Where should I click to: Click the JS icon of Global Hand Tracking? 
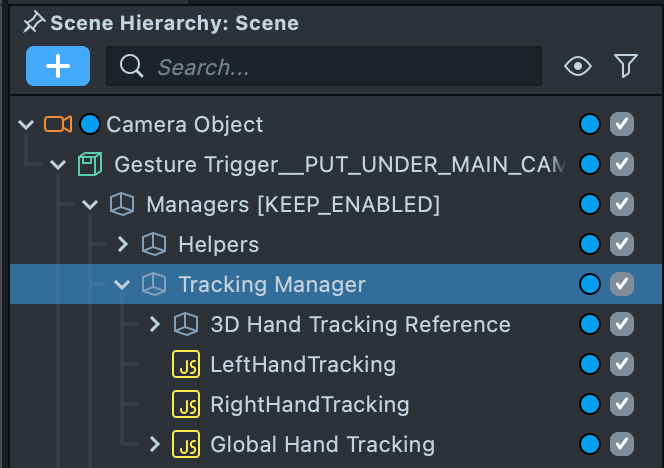tap(185, 445)
